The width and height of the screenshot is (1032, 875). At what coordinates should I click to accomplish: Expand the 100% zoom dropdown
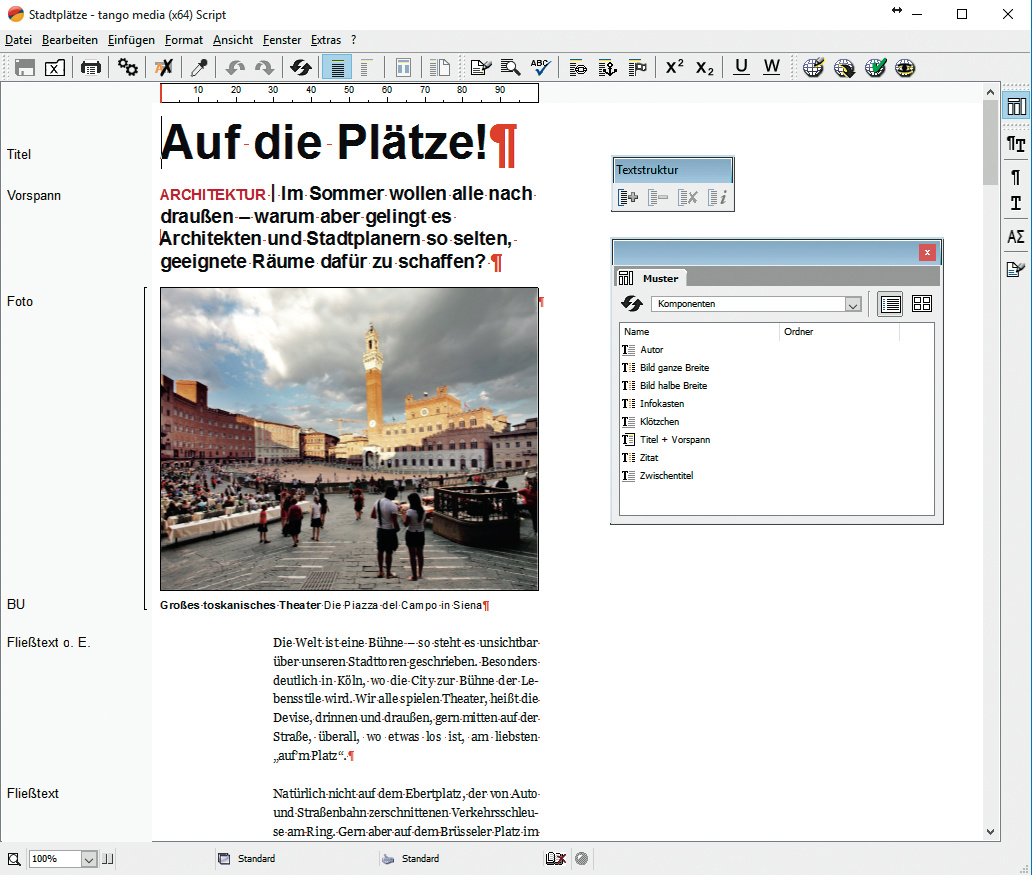pyautogui.click(x=88, y=859)
